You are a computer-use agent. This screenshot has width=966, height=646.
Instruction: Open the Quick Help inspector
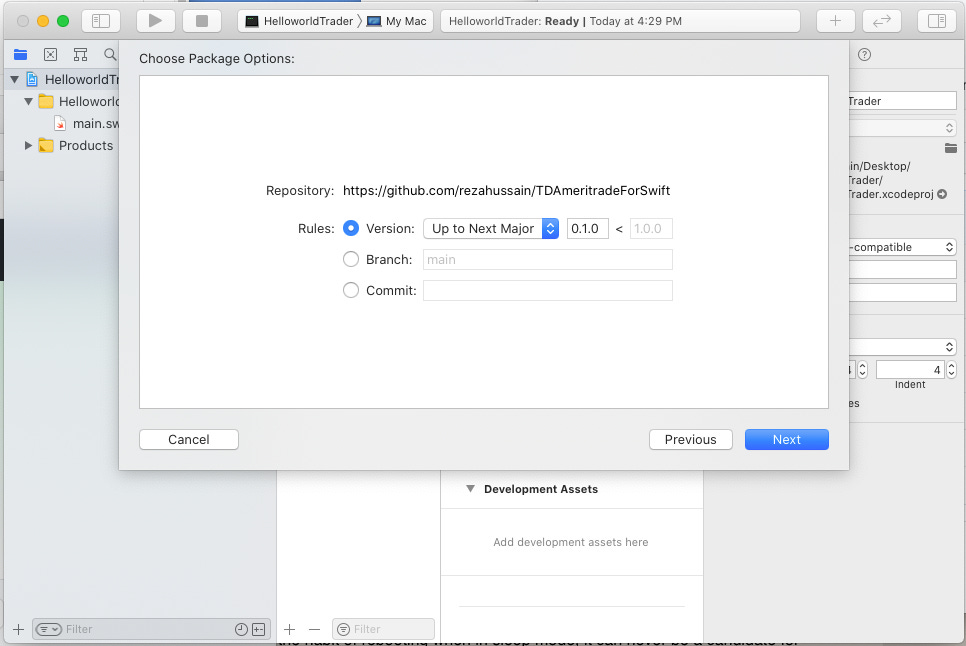[864, 55]
